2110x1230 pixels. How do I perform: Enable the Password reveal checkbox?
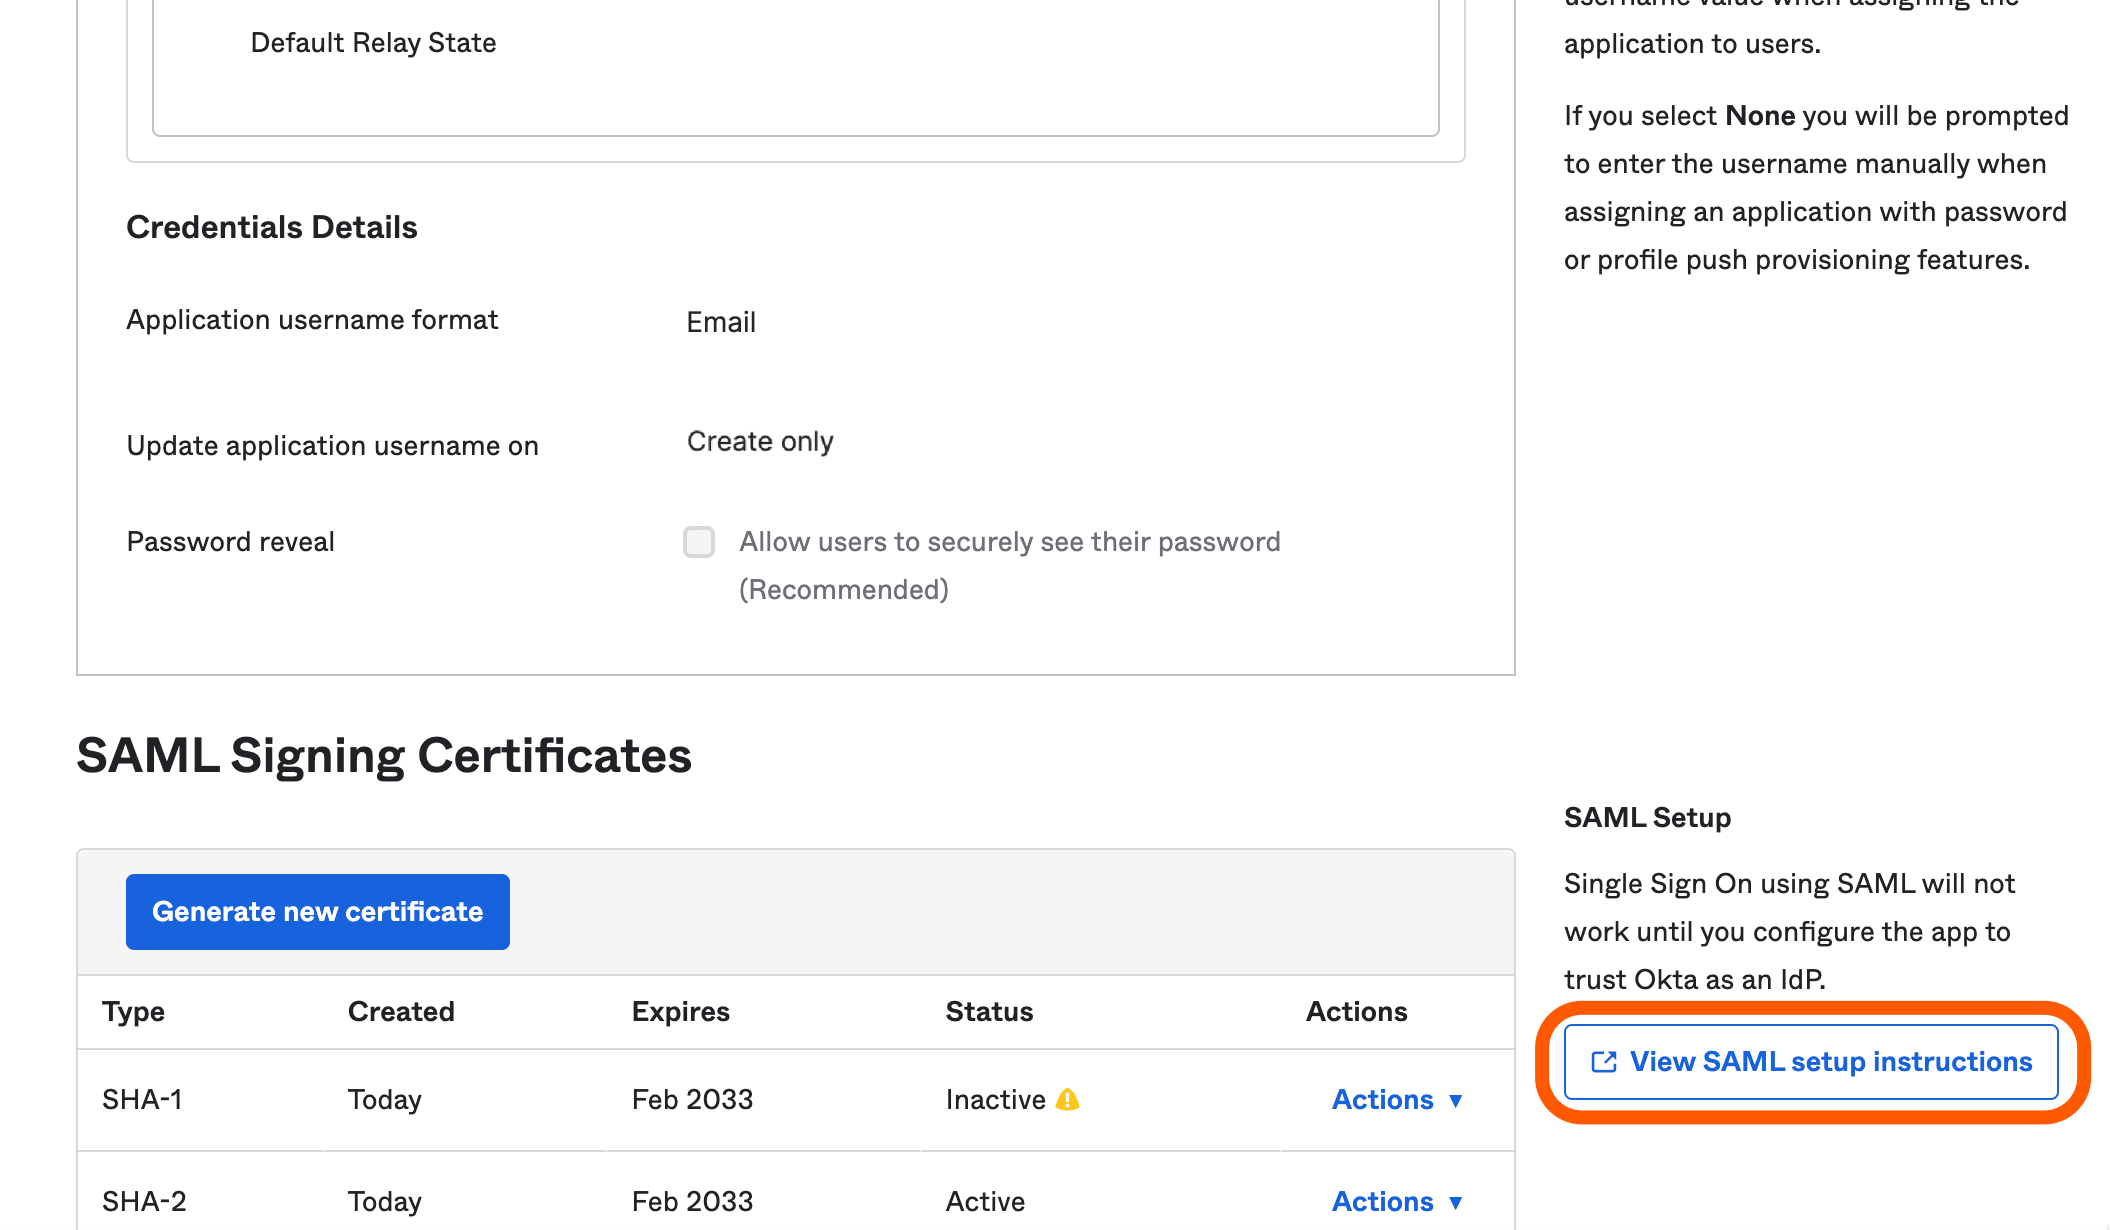[x=698, y=542]
